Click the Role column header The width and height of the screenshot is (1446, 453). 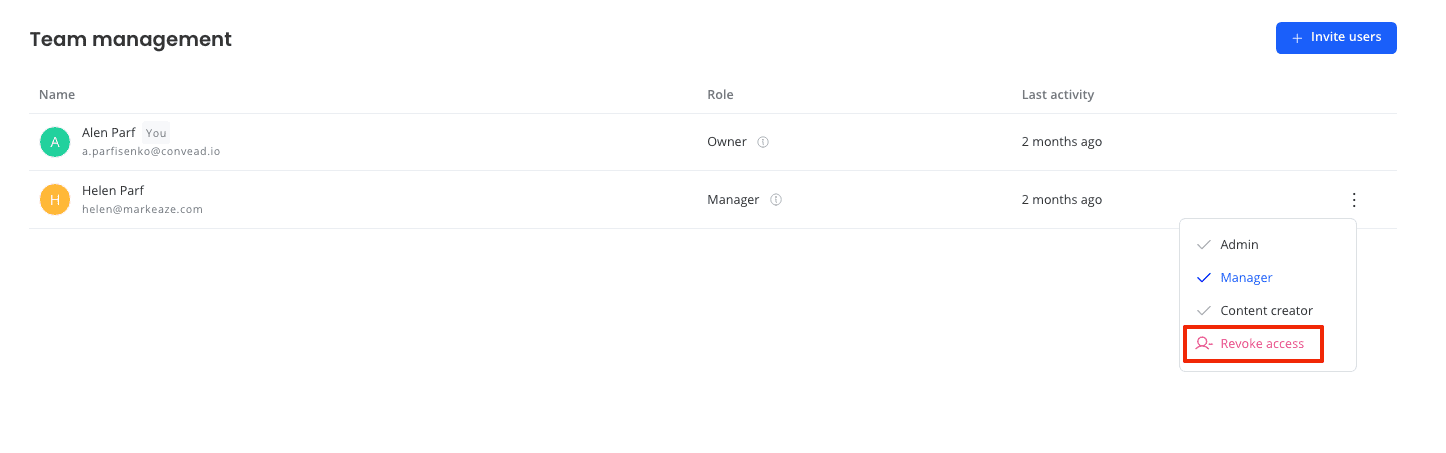(x=720, y=95)
